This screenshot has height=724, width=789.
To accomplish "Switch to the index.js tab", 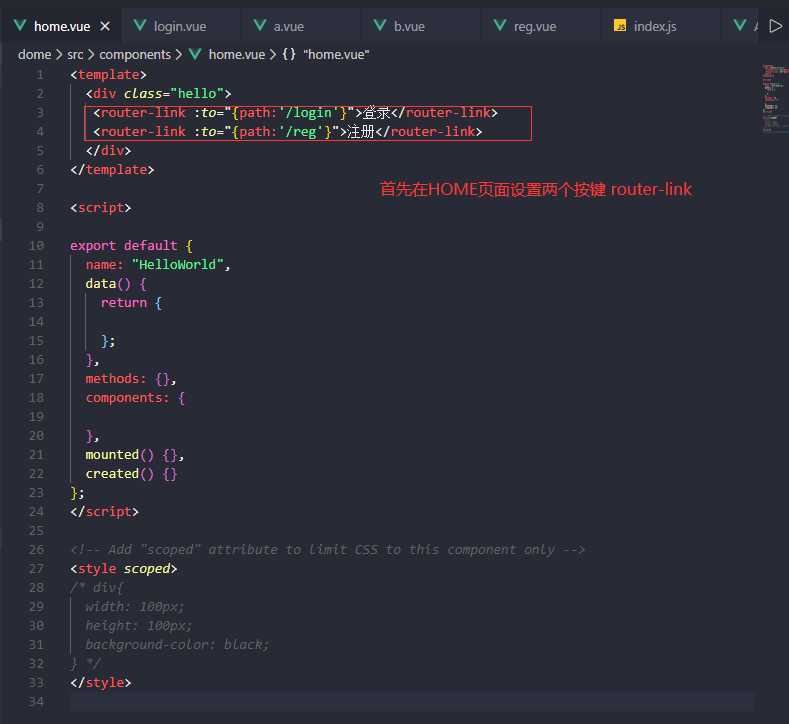I will 655,26.
